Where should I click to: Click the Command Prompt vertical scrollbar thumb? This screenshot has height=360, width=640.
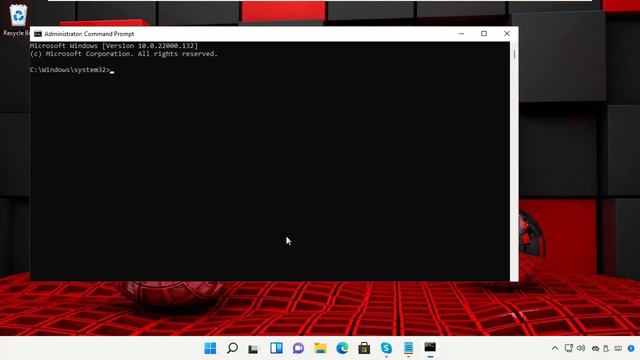point(514,54)
